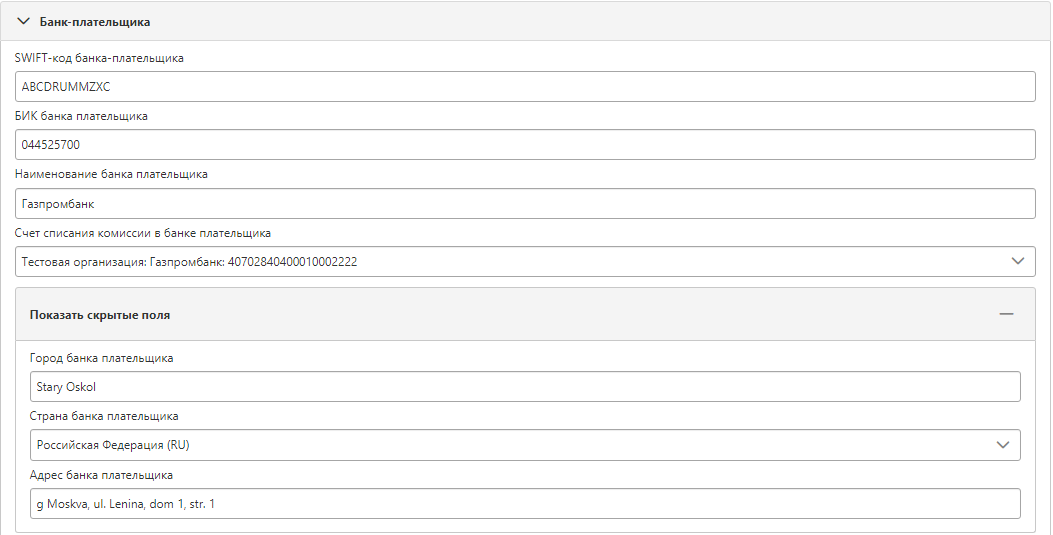Click the minus icon beside Показать скрытые поля
This screenshot has height=535, width=1053.
1006,314
